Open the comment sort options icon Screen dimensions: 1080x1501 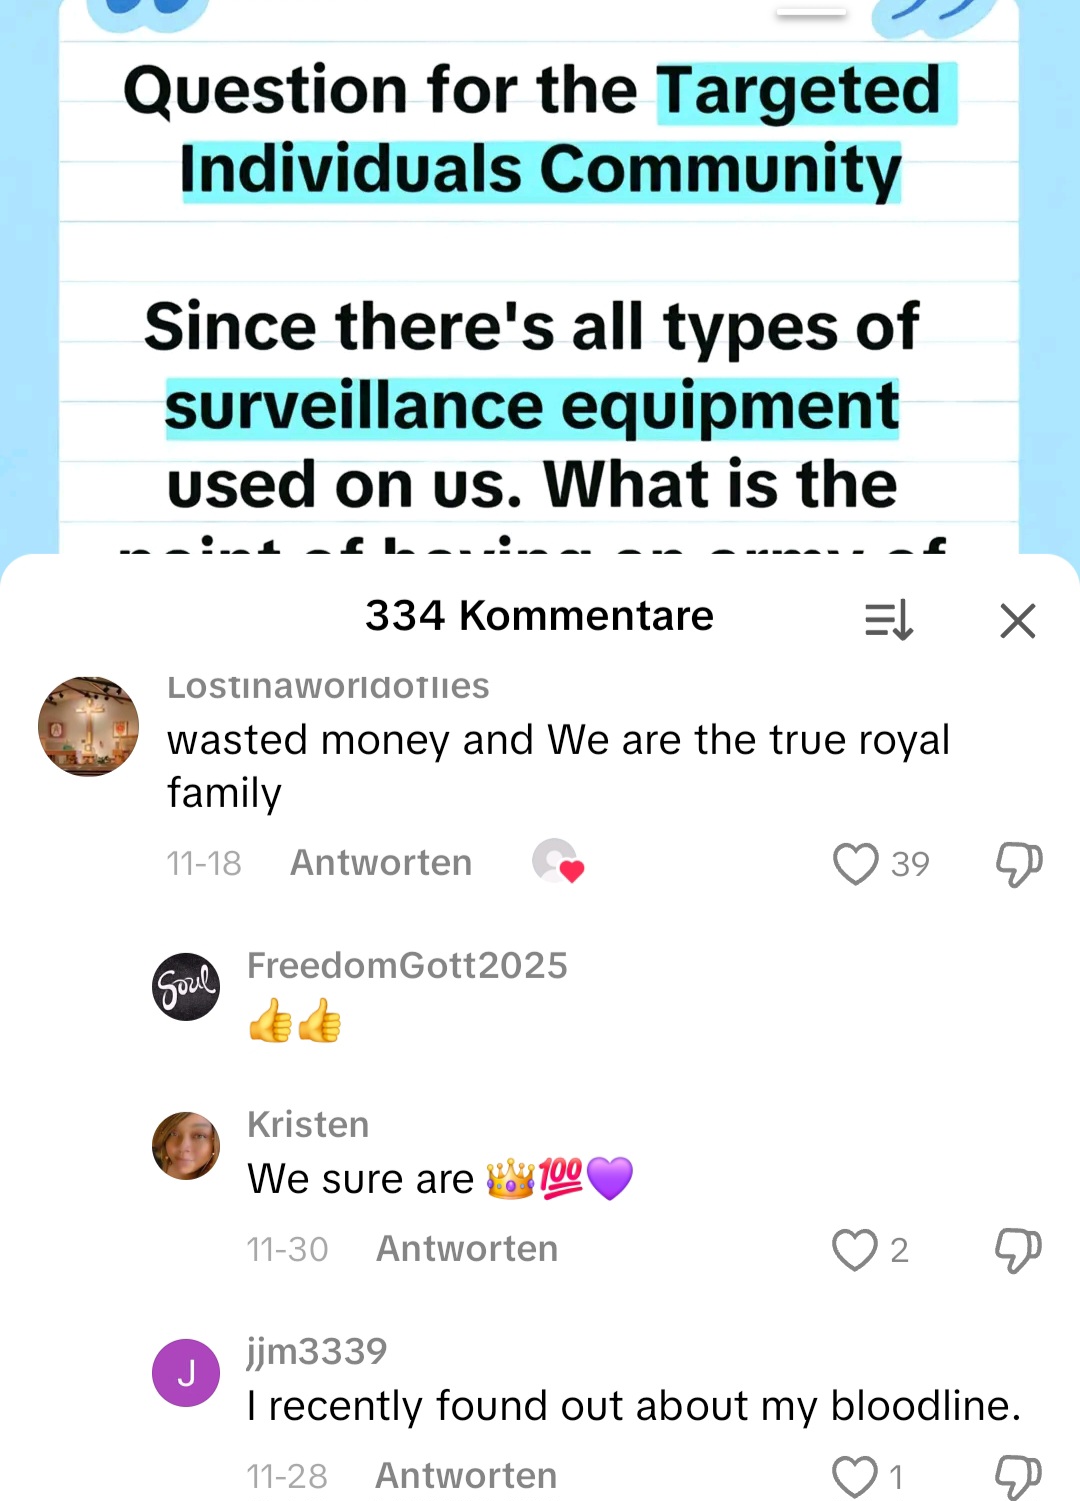[888, 620]
